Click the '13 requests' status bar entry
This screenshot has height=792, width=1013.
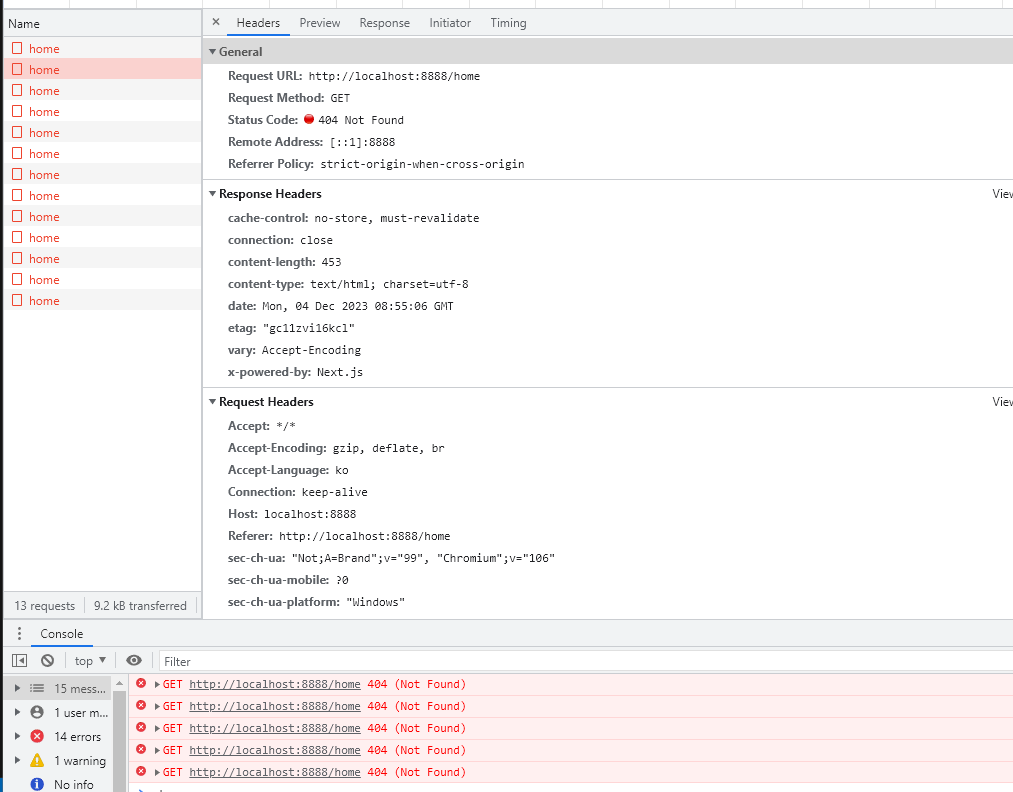(45, 606)
